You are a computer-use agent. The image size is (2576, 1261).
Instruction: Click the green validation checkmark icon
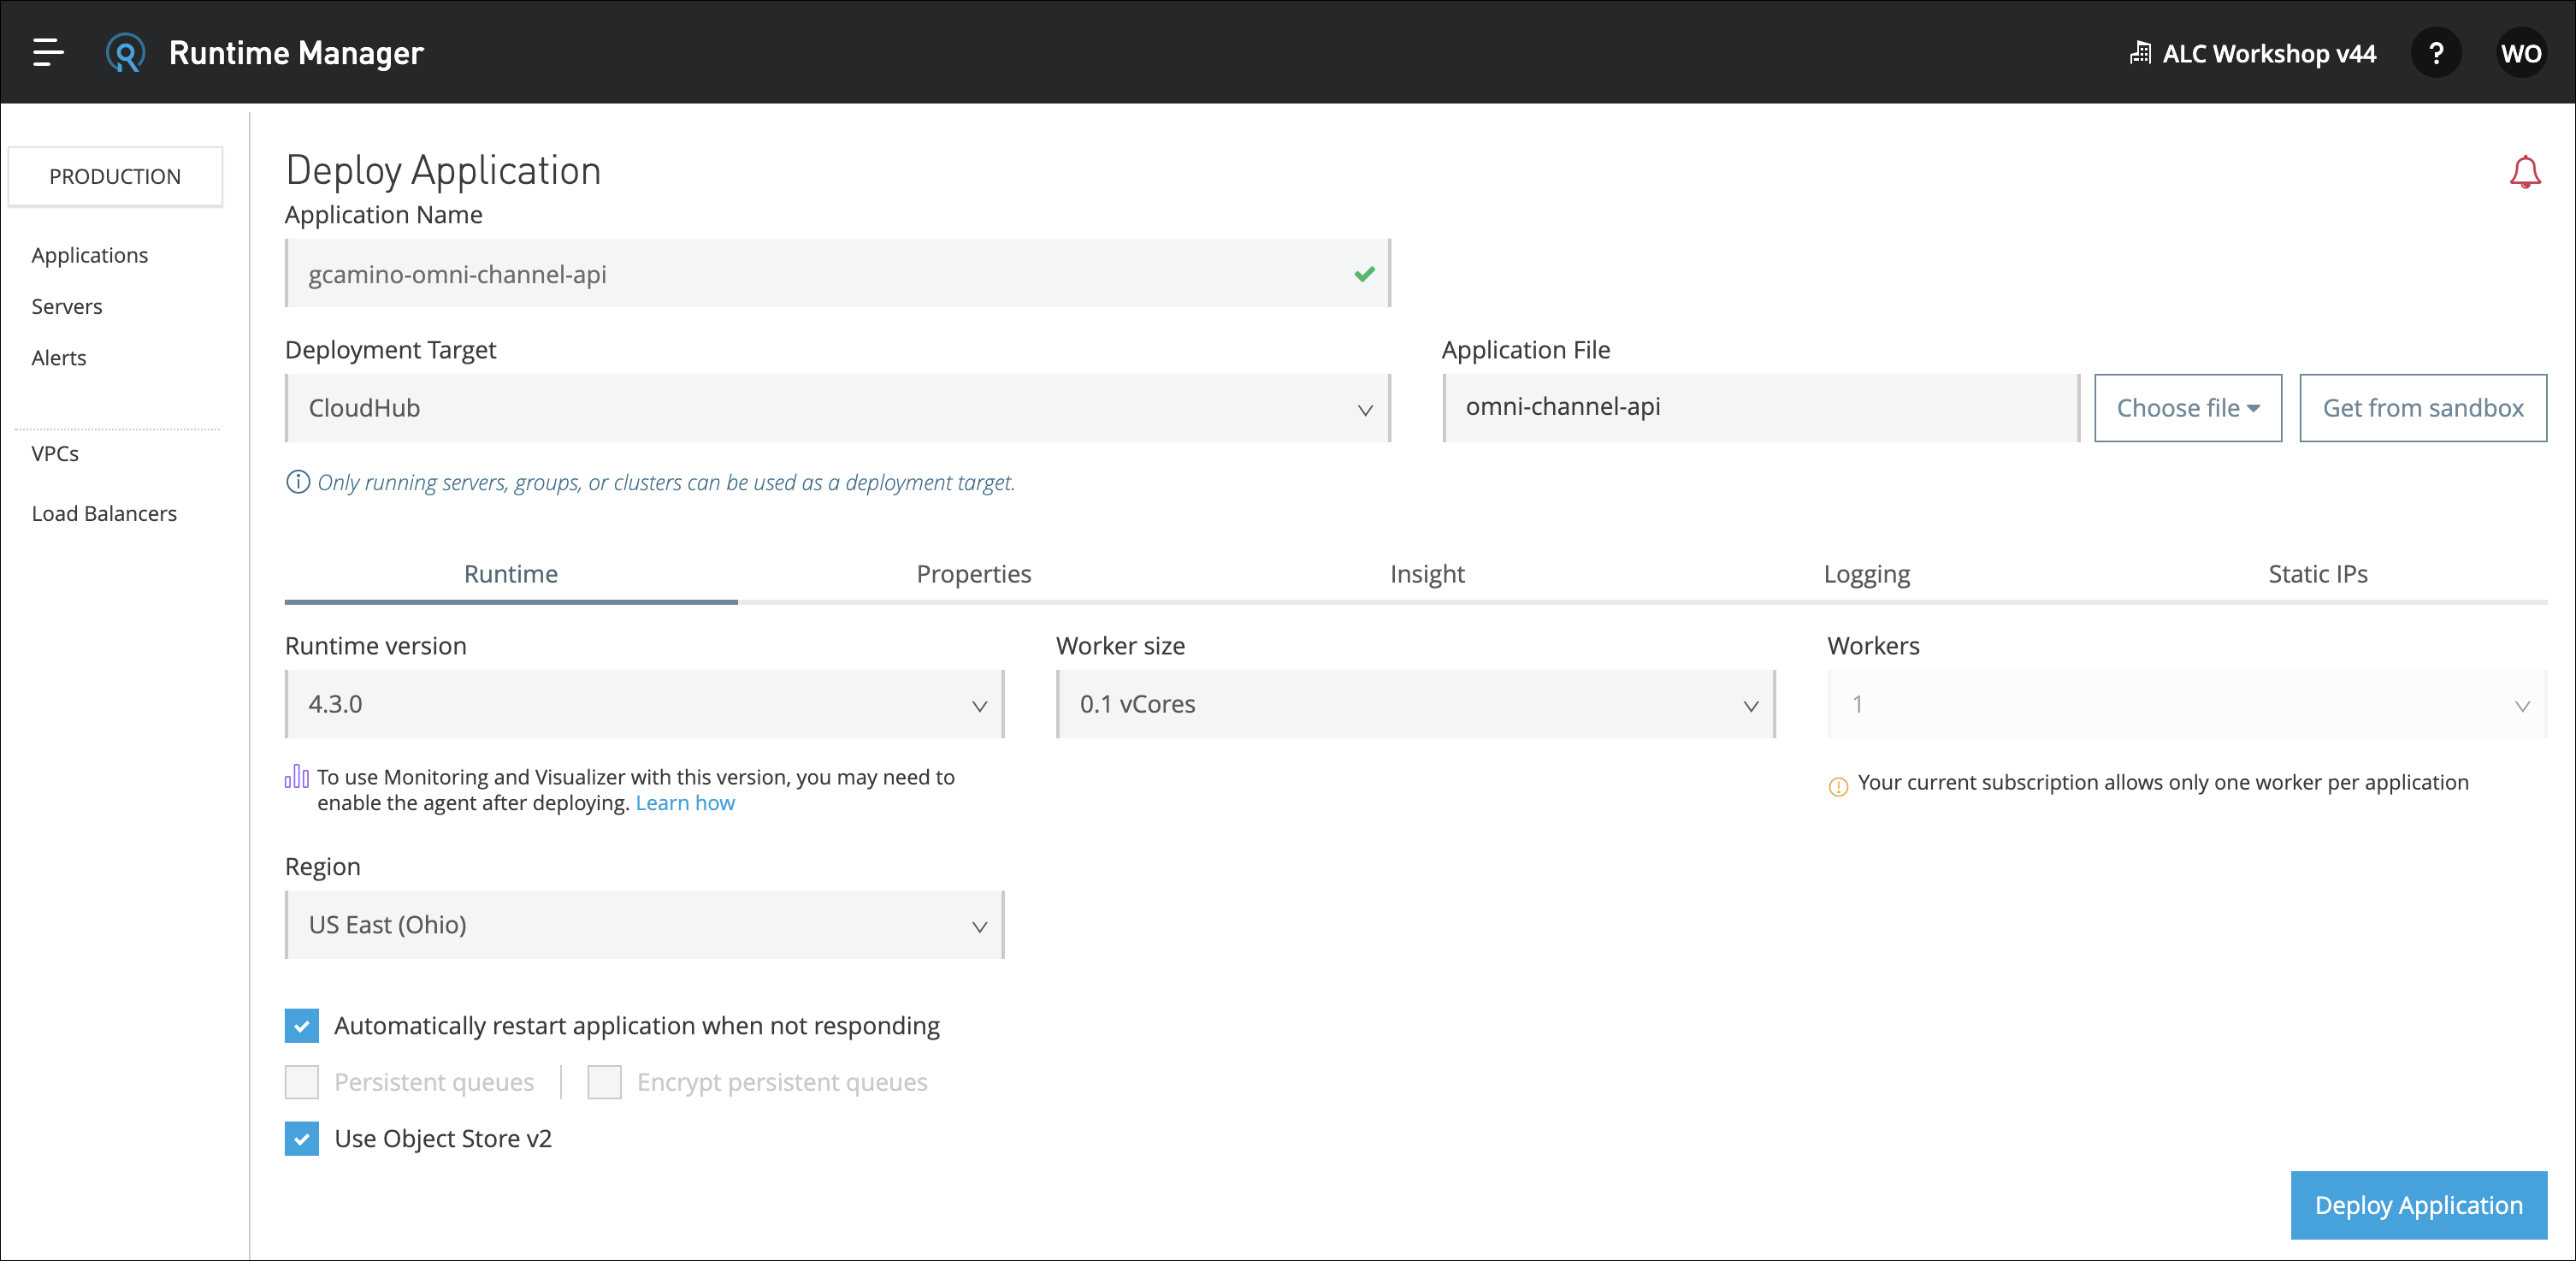[x=1364, y=274]
